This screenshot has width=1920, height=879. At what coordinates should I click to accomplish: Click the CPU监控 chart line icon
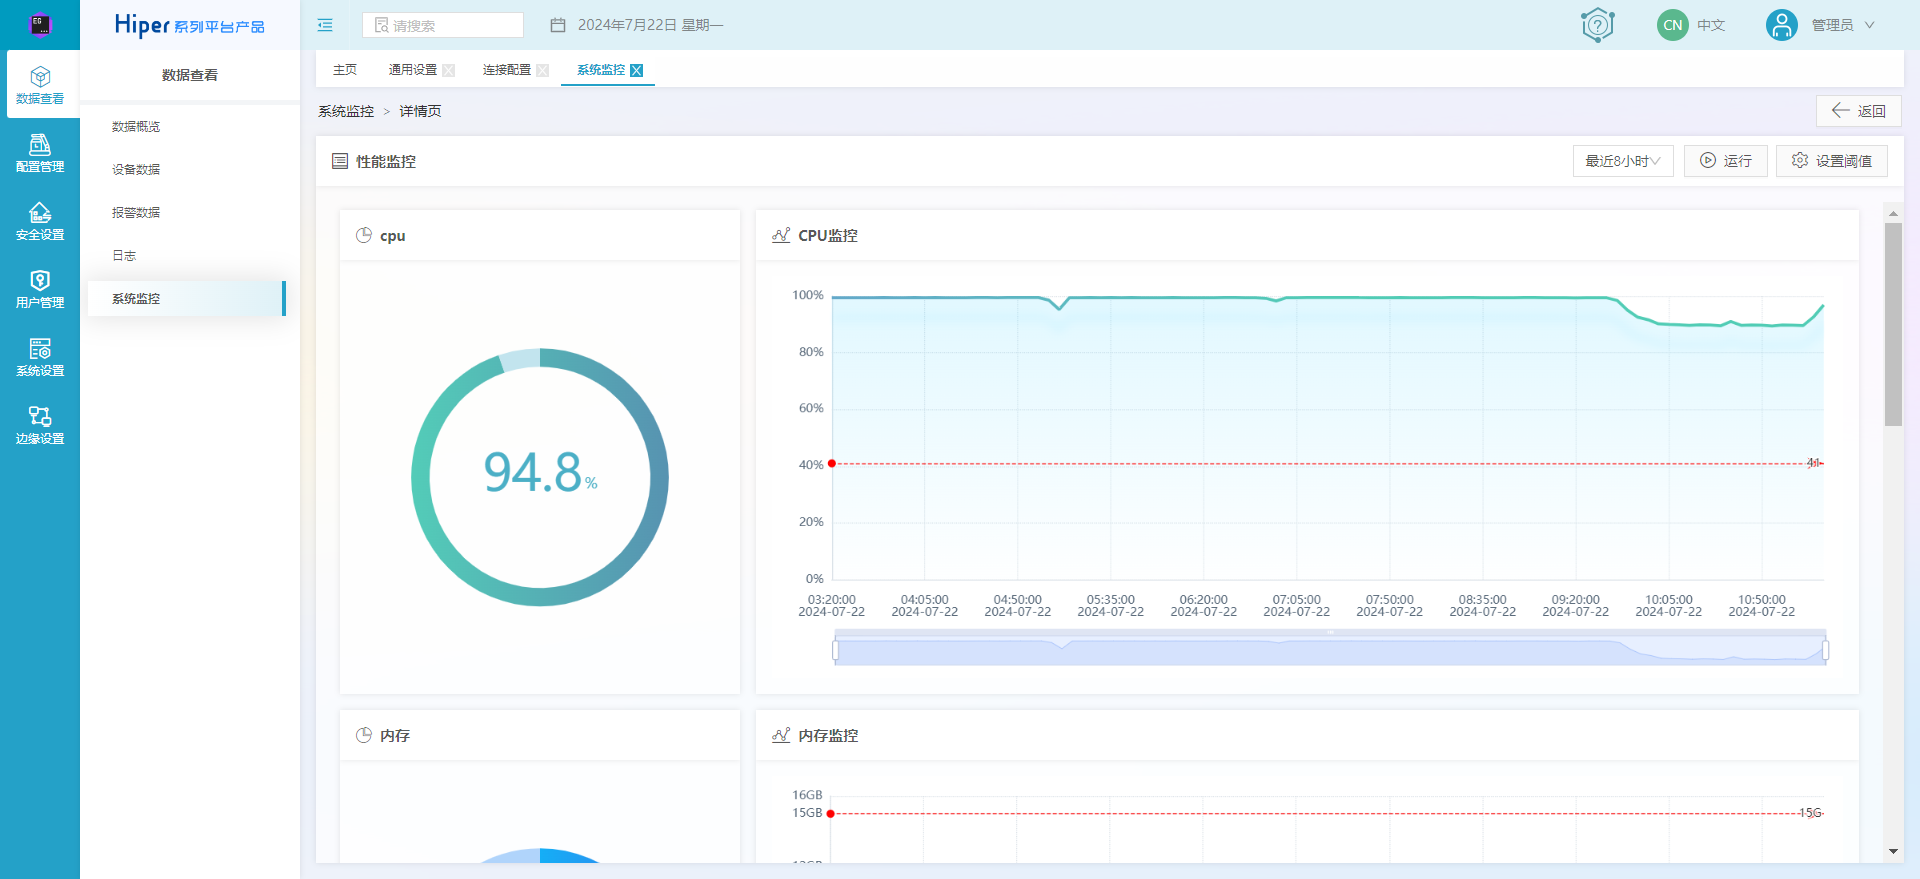[x=781, y=235]
